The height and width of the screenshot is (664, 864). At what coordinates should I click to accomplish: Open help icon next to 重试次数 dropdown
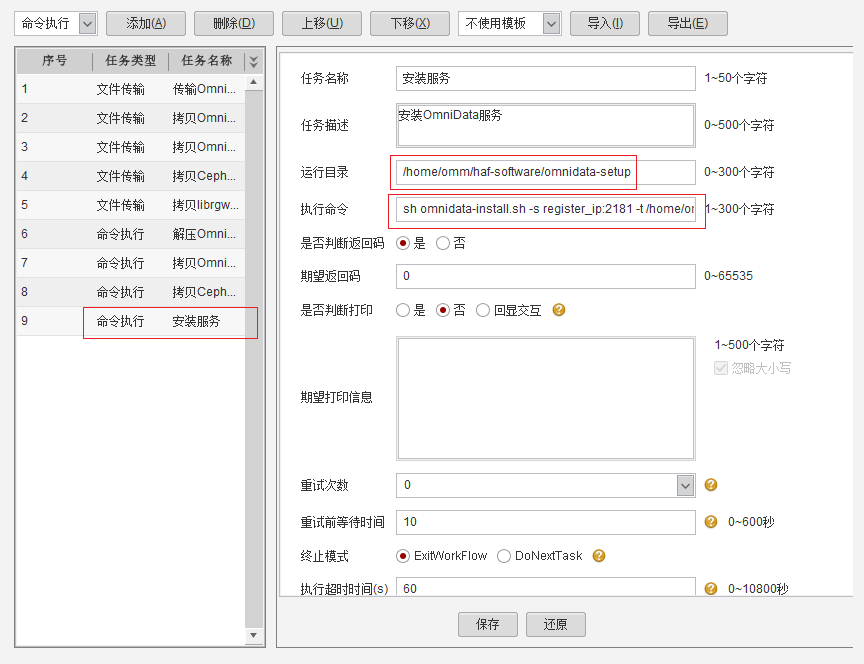coord(711,485)
